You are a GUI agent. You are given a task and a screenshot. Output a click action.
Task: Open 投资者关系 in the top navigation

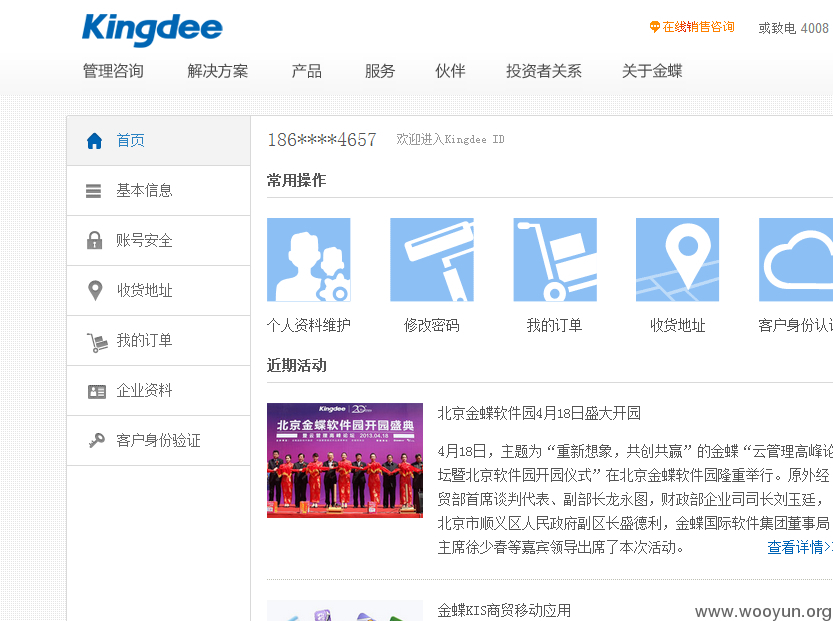pyautogui.click(x=543, y=71)
